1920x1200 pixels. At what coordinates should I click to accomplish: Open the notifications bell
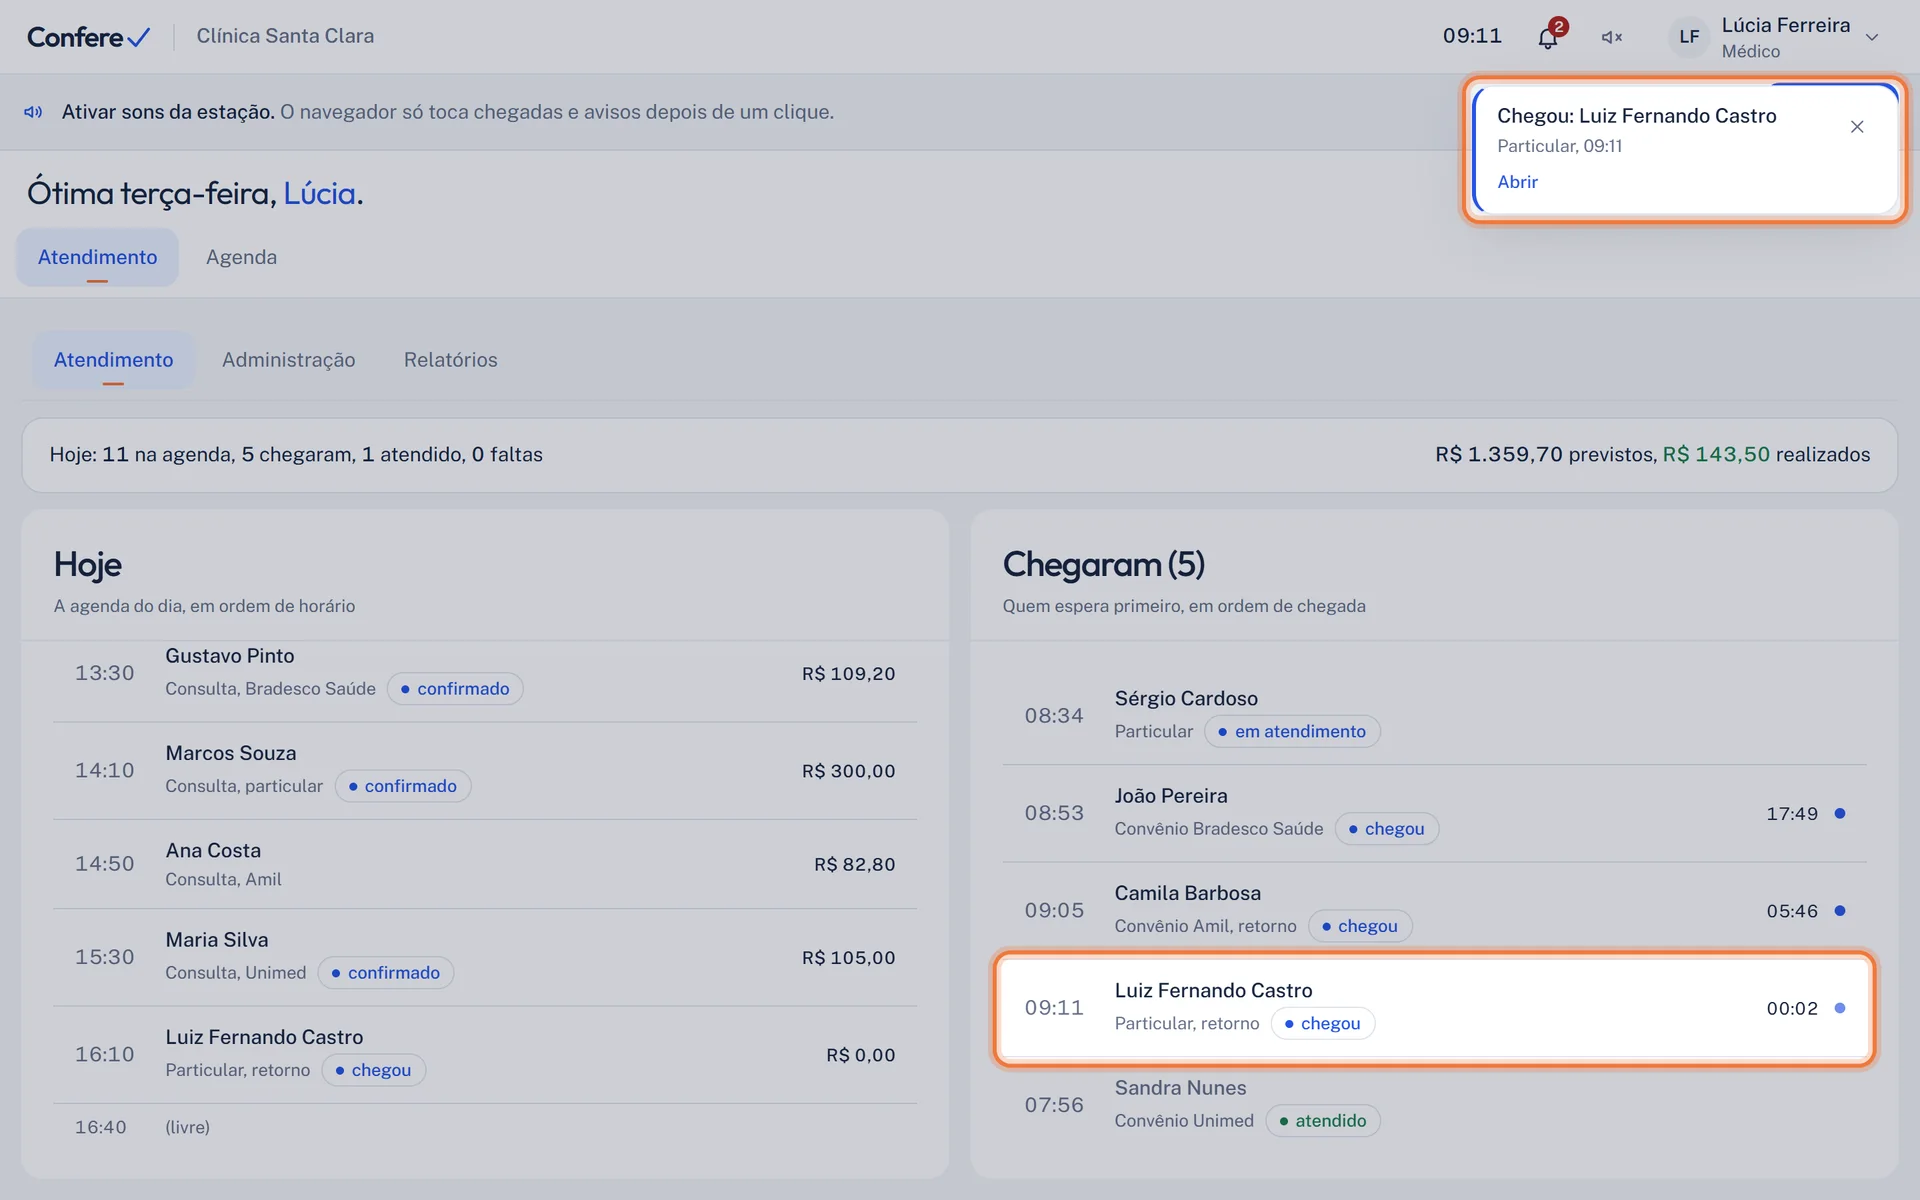1547,37
